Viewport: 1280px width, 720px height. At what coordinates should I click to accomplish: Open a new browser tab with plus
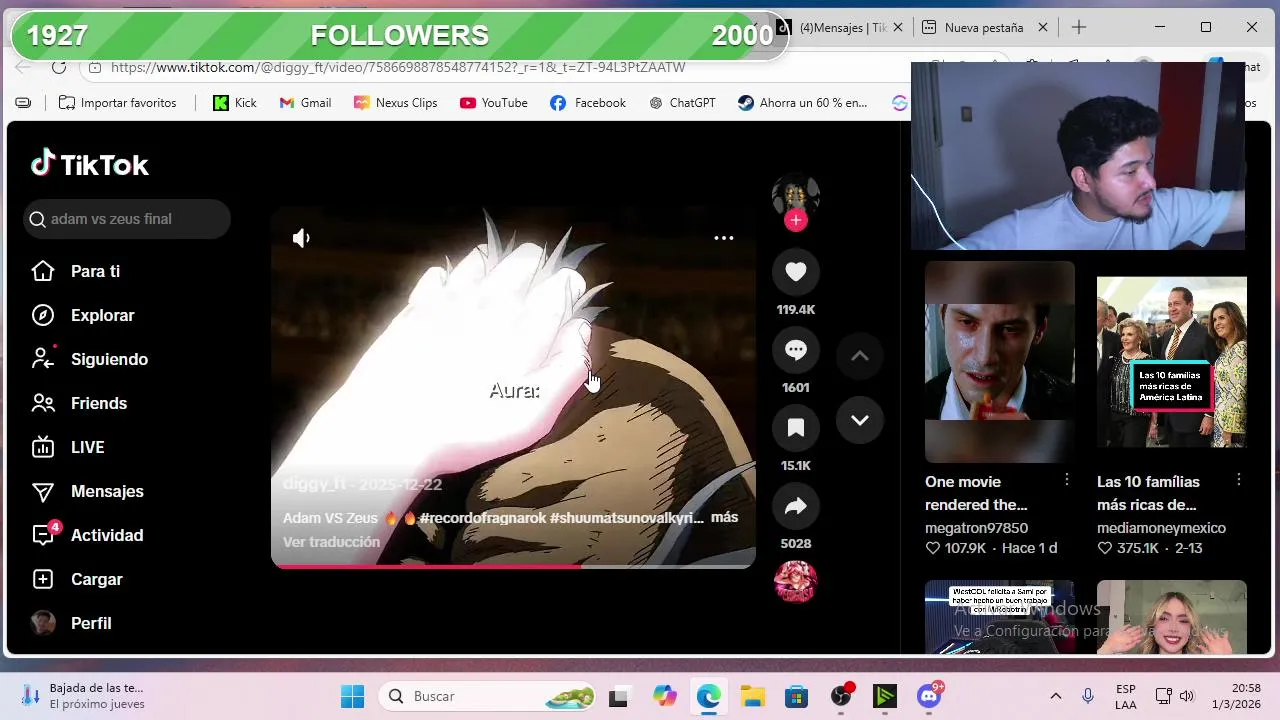tap(1078, 27)
